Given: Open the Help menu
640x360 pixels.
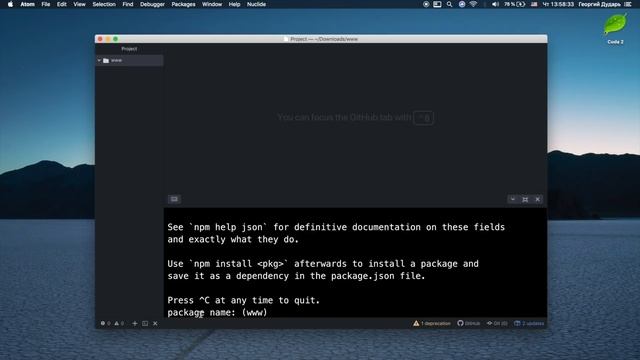Looking at the screenshot, I should point(234,4).
